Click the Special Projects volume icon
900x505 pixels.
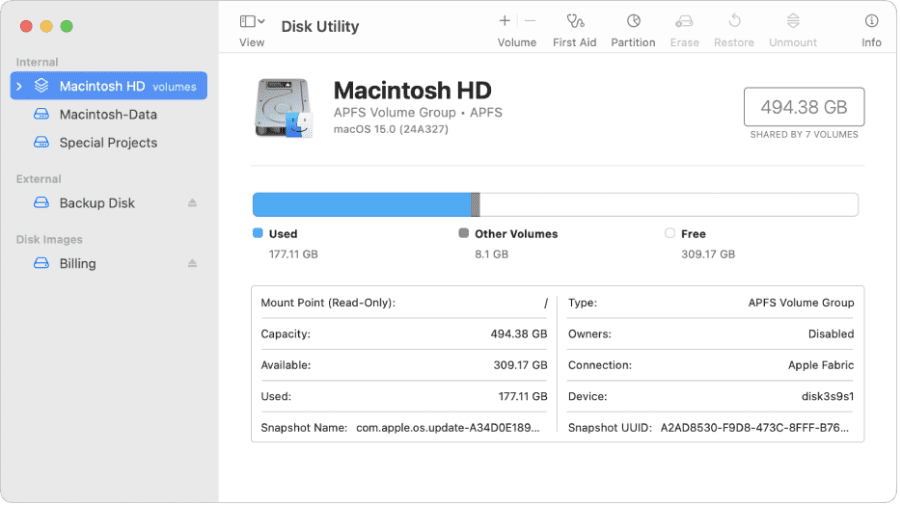[x=41, y=142]
